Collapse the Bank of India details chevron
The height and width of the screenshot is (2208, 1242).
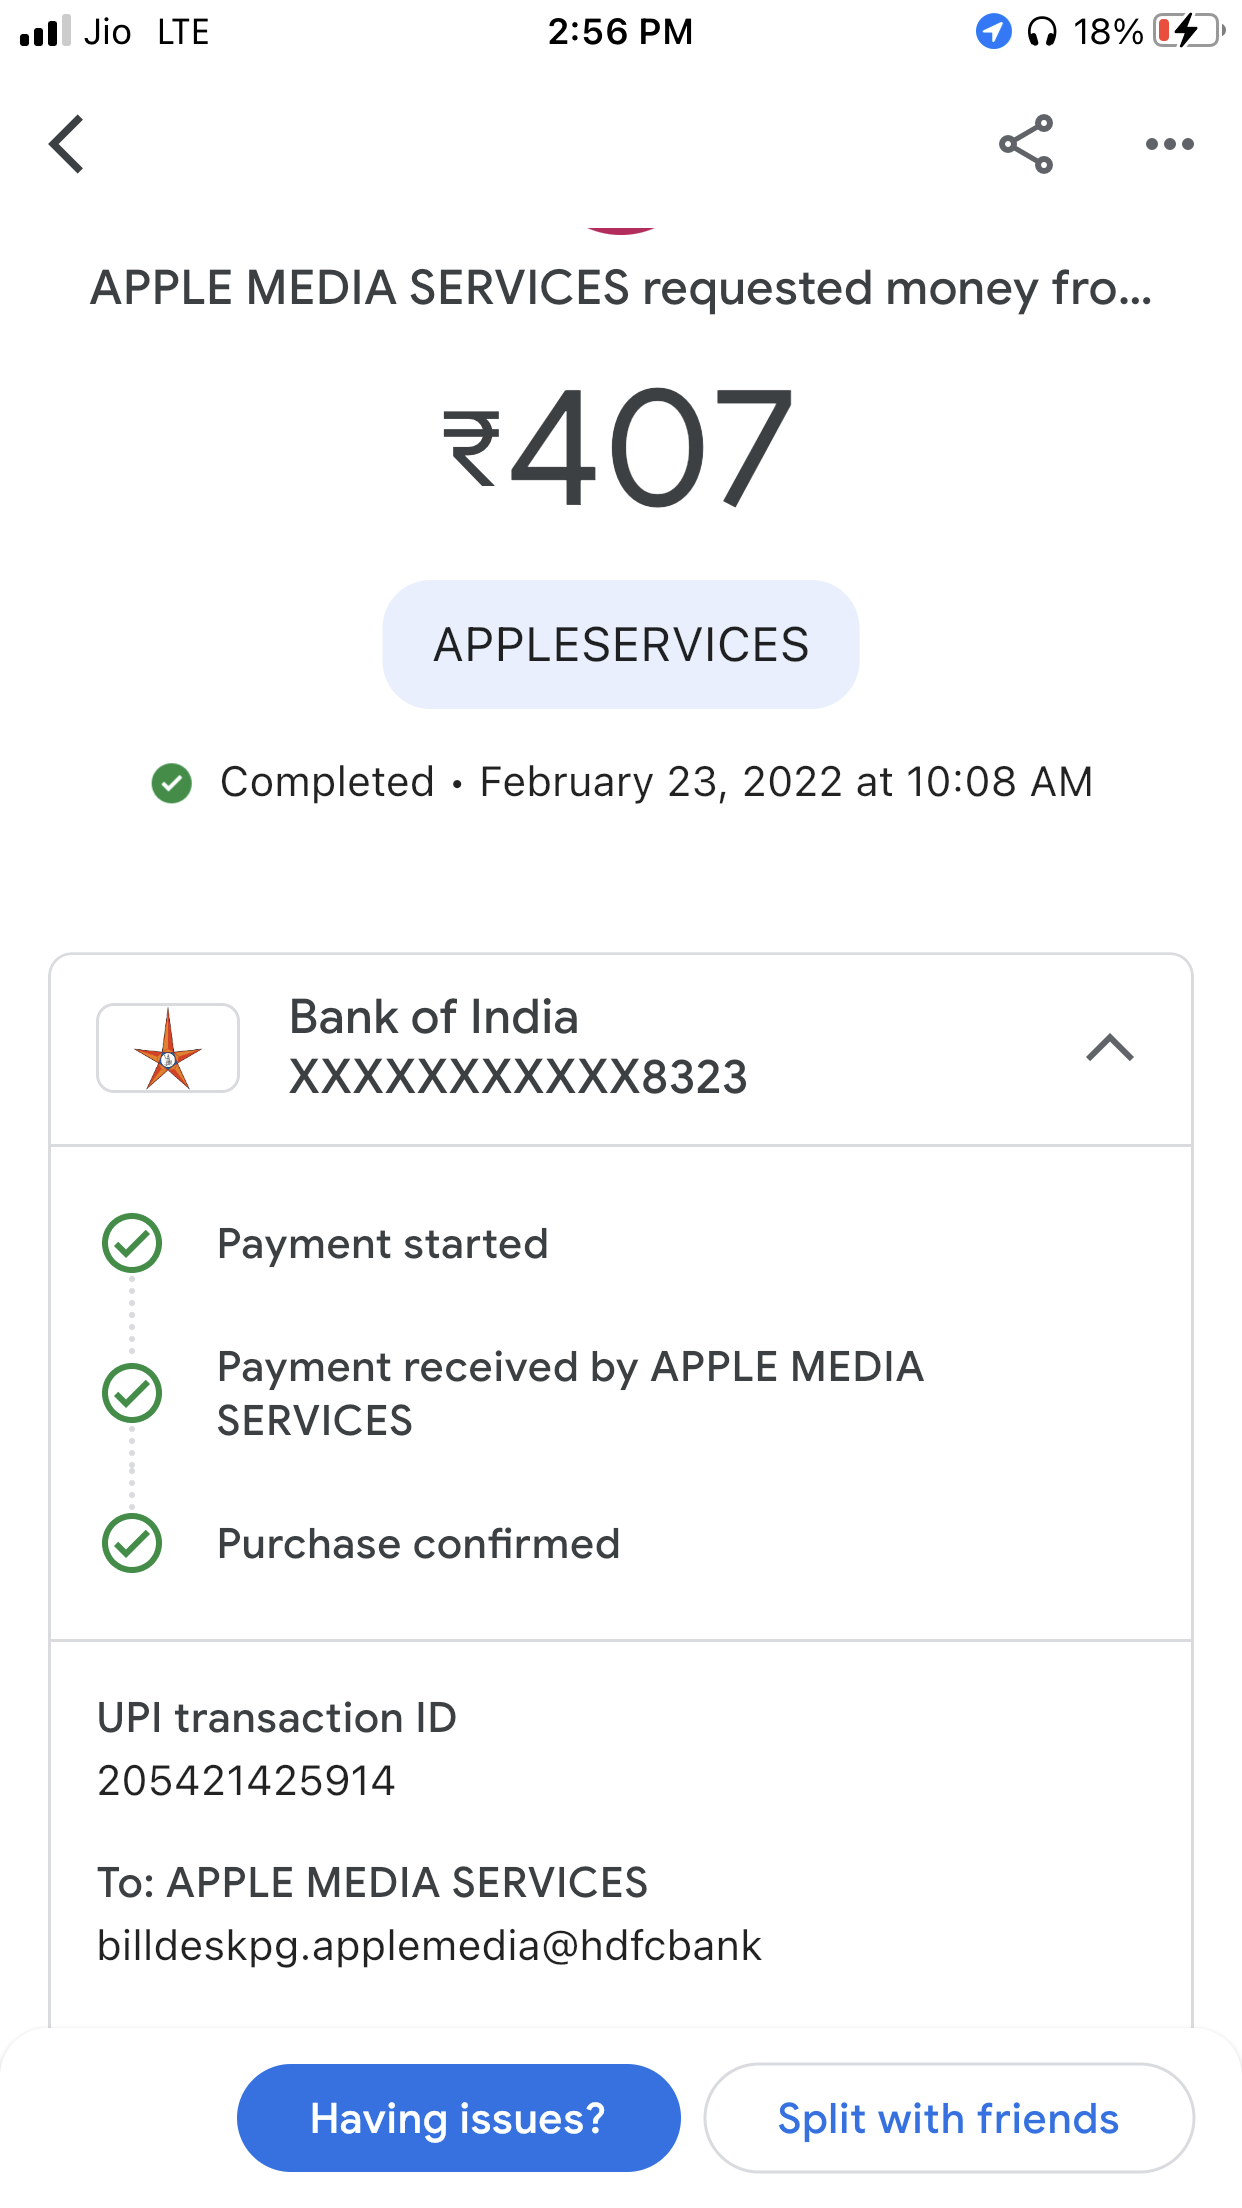click(x=1109, y=1048)
